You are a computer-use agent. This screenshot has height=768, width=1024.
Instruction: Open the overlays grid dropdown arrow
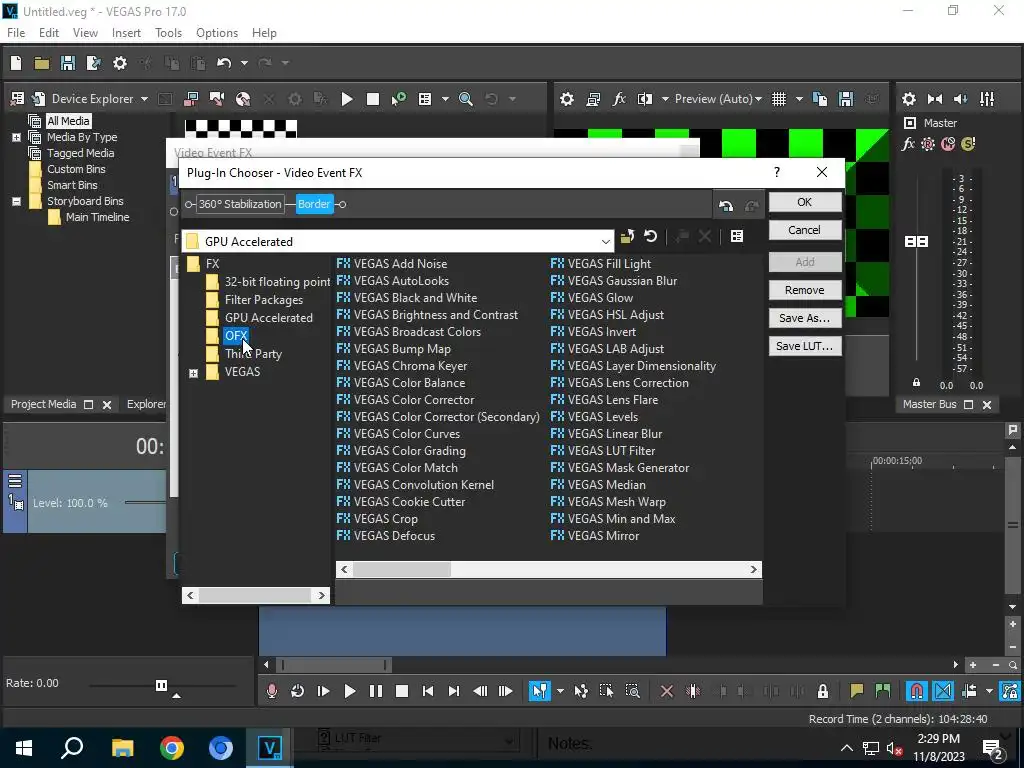click(x=799, y=99)
